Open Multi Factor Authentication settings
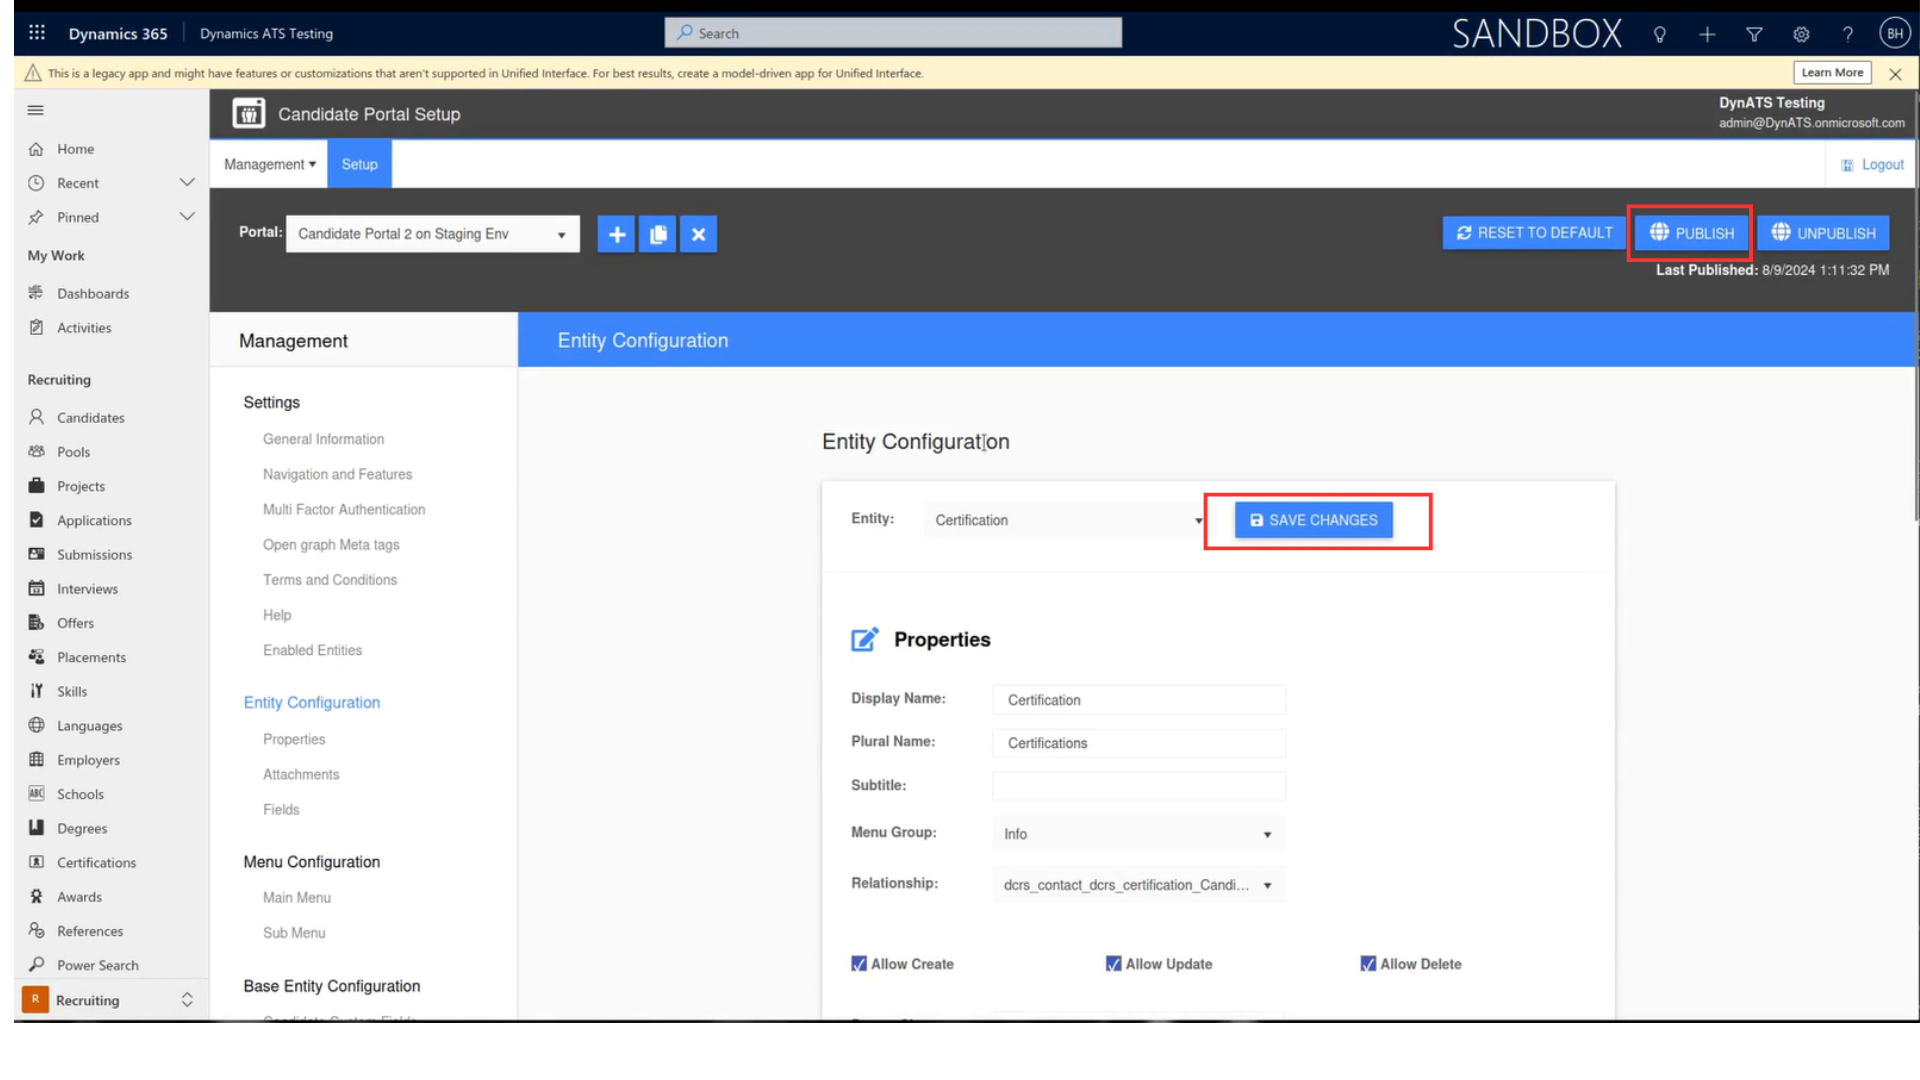Image resolution: width=1920 pixels, height=1080 pixels. point(344,509)
